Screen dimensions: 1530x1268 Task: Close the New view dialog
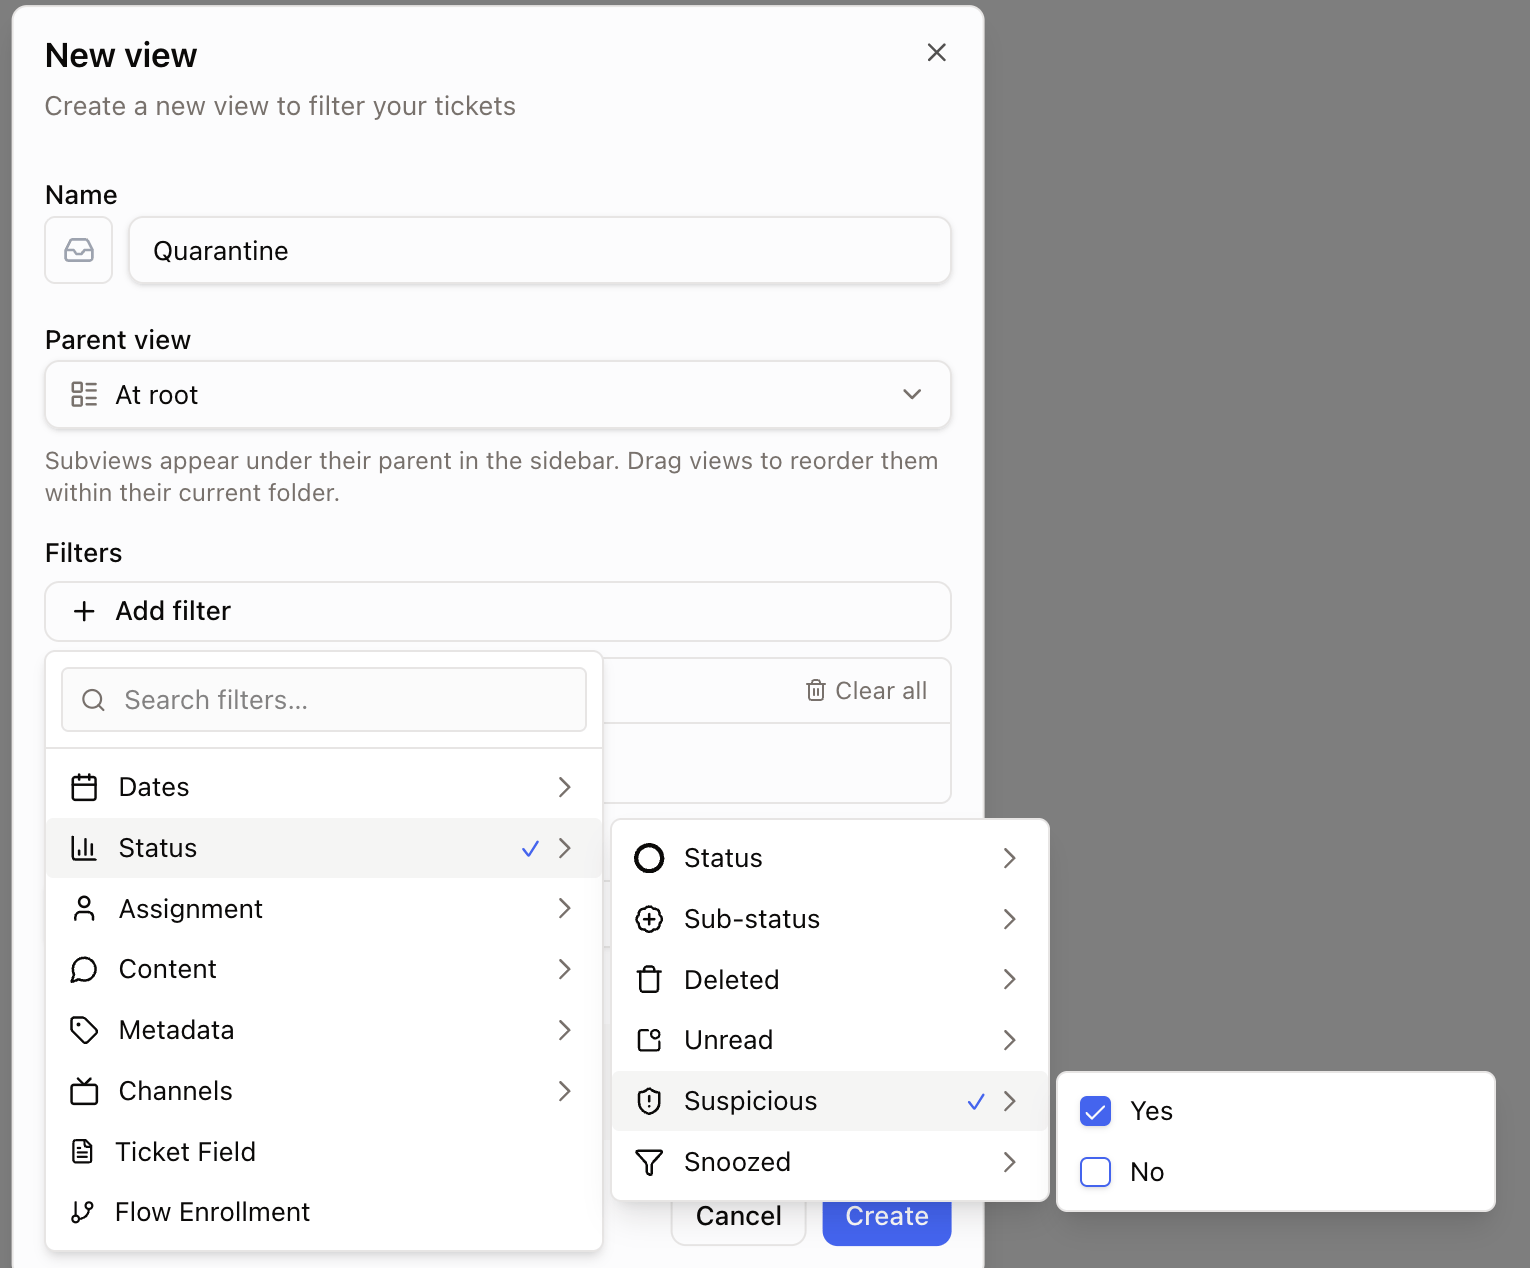point(936,52)
